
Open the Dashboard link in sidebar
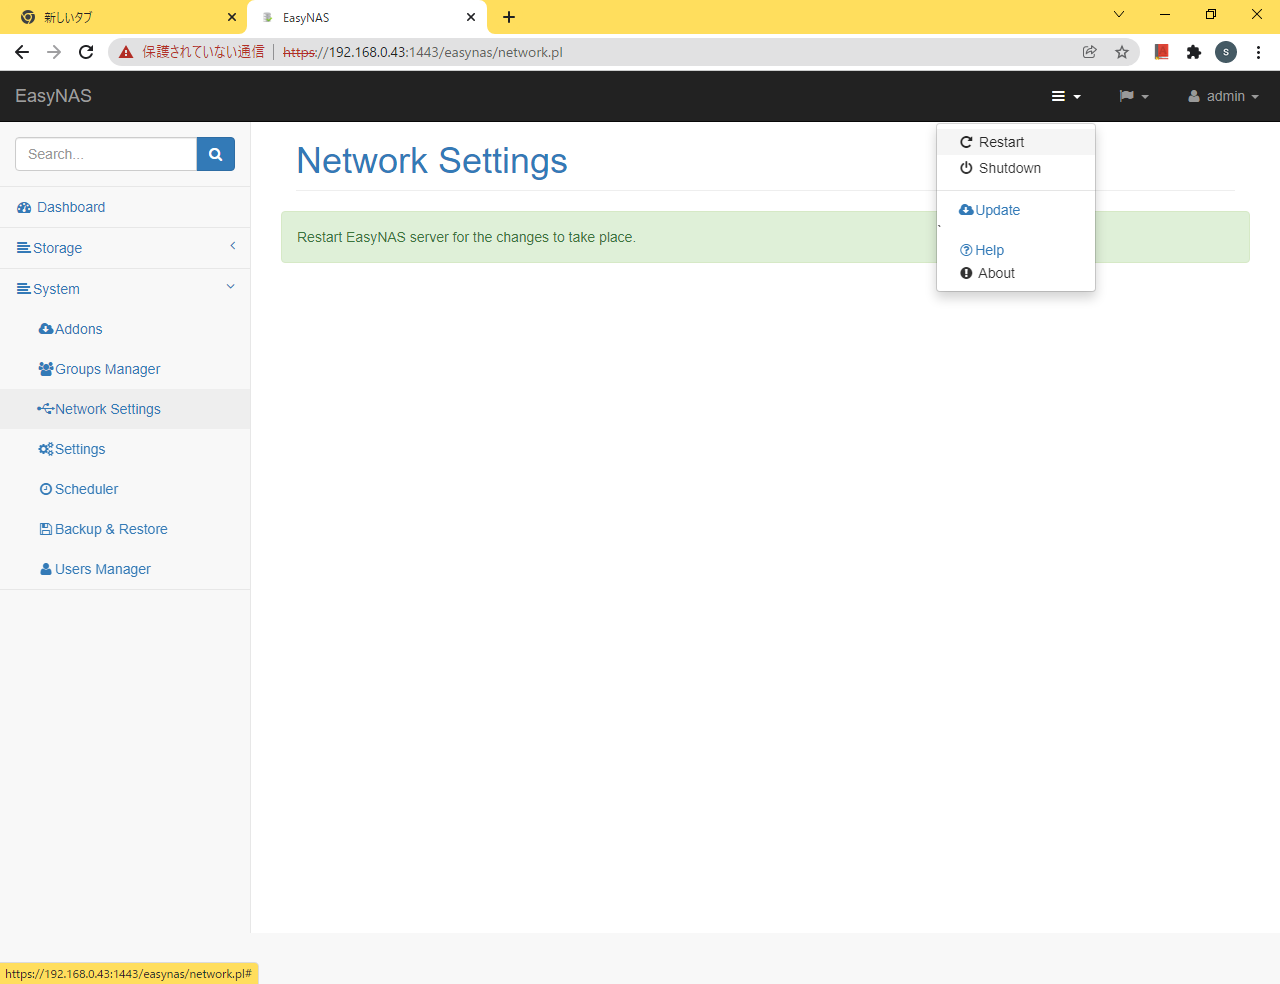click(70, 207)
